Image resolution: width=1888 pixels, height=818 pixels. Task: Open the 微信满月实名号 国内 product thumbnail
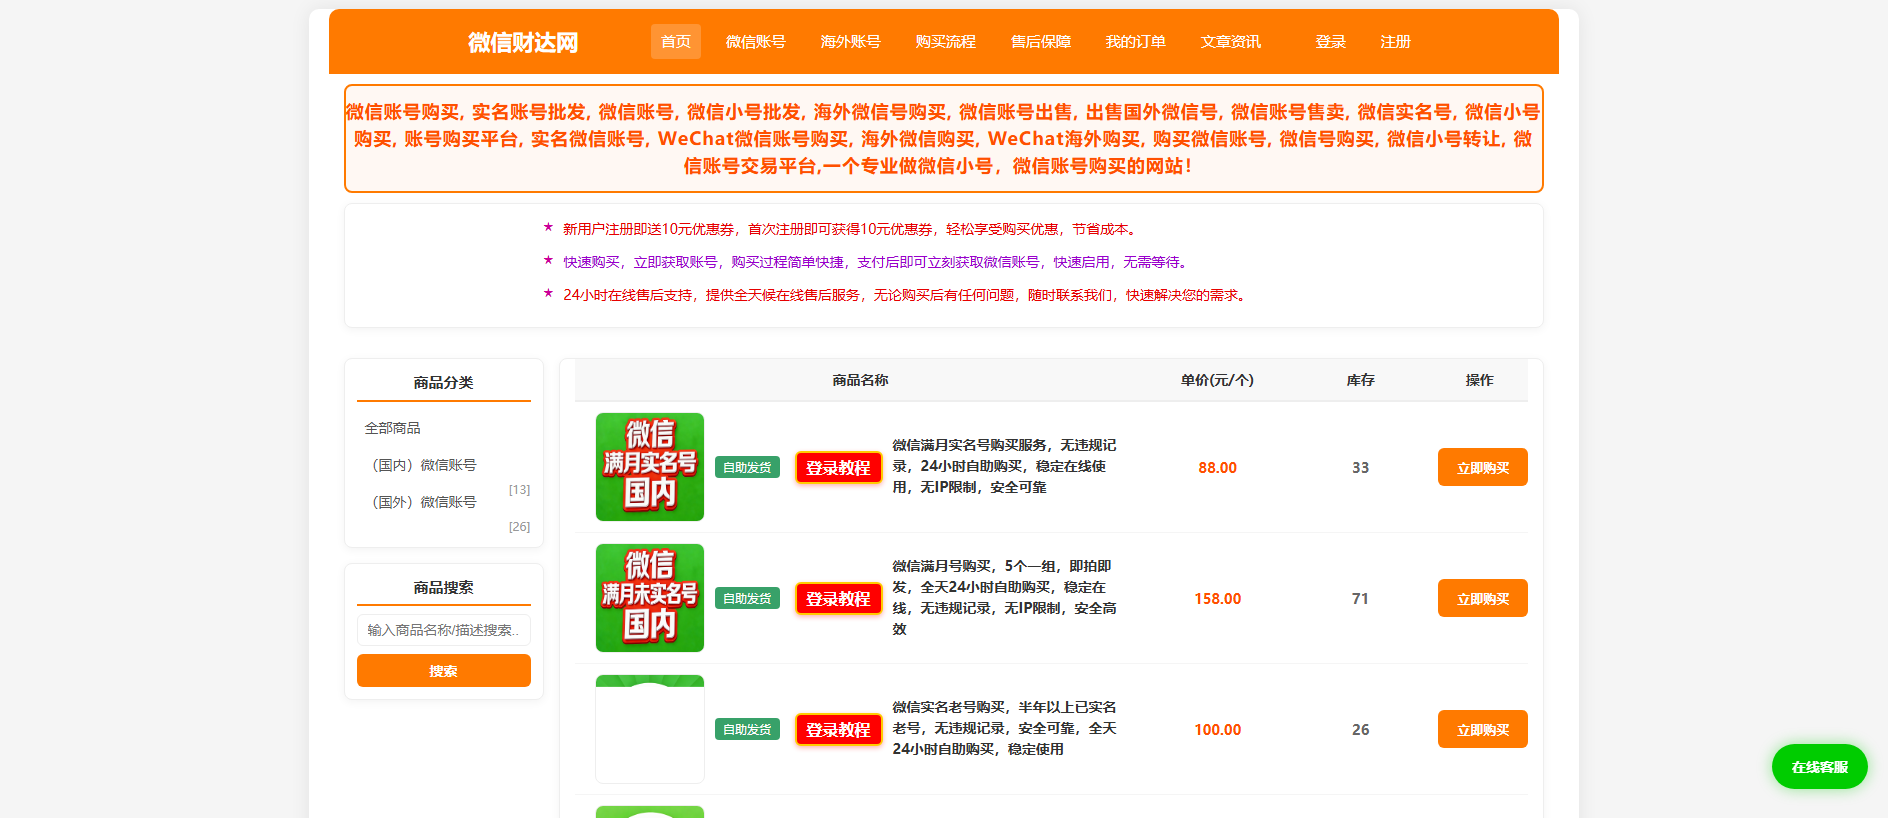point(650,467)
